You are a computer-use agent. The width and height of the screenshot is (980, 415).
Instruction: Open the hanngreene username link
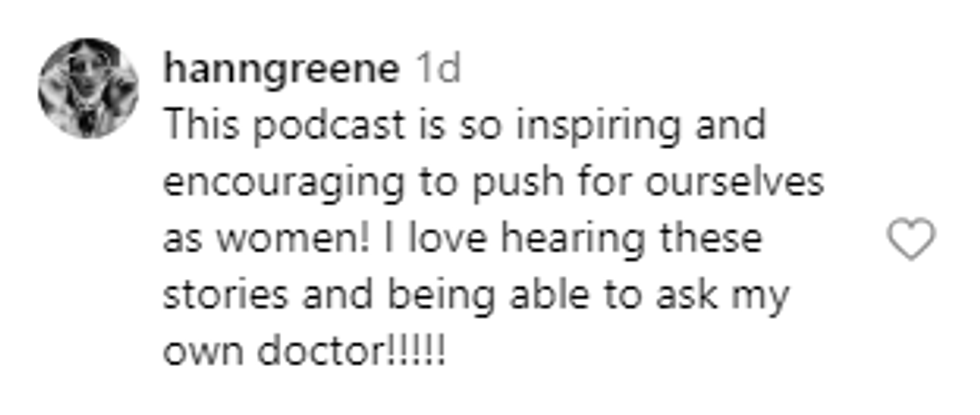coord(281,71)
